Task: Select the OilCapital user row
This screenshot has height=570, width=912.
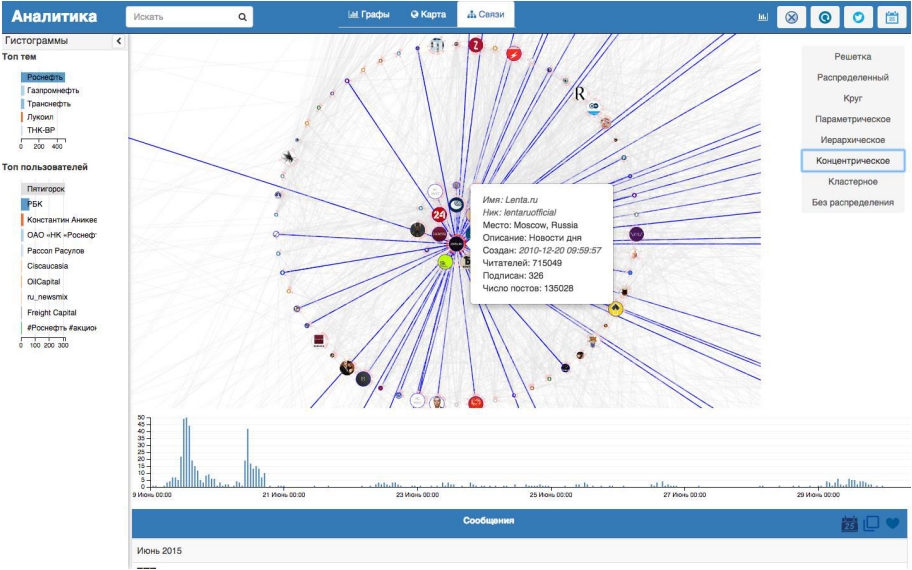Action: pos(42,282)
